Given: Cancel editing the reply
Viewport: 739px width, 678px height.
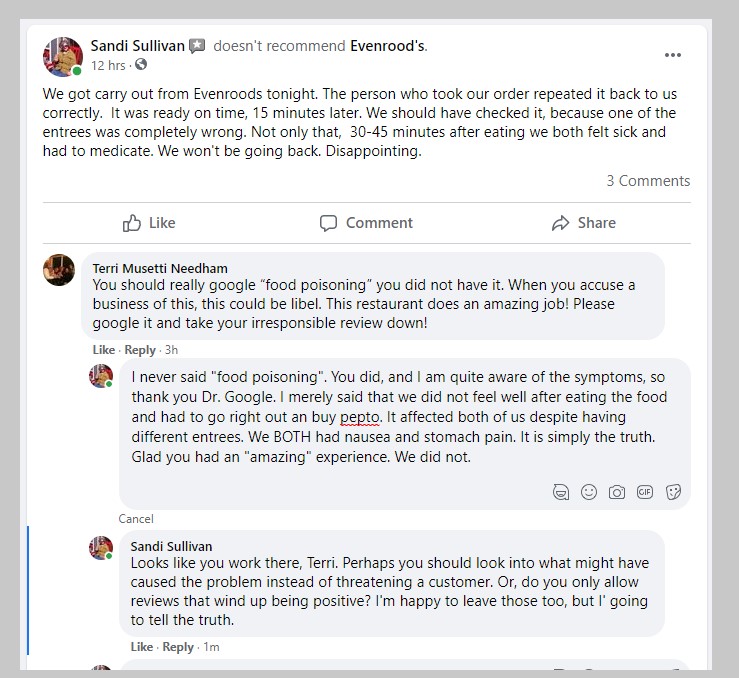Looking at the screenshot, I should click(136, 519).
